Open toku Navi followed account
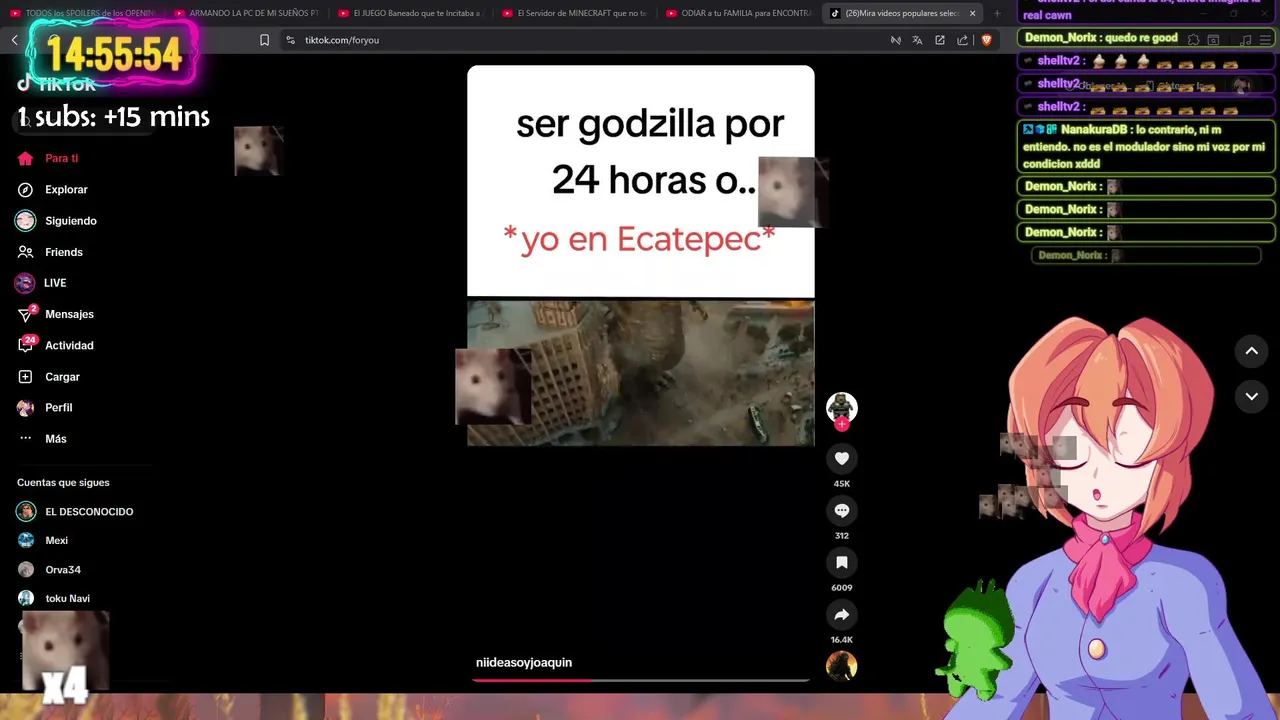The width and height of the screenshot is (1280, 720). [x=54, y=599]
